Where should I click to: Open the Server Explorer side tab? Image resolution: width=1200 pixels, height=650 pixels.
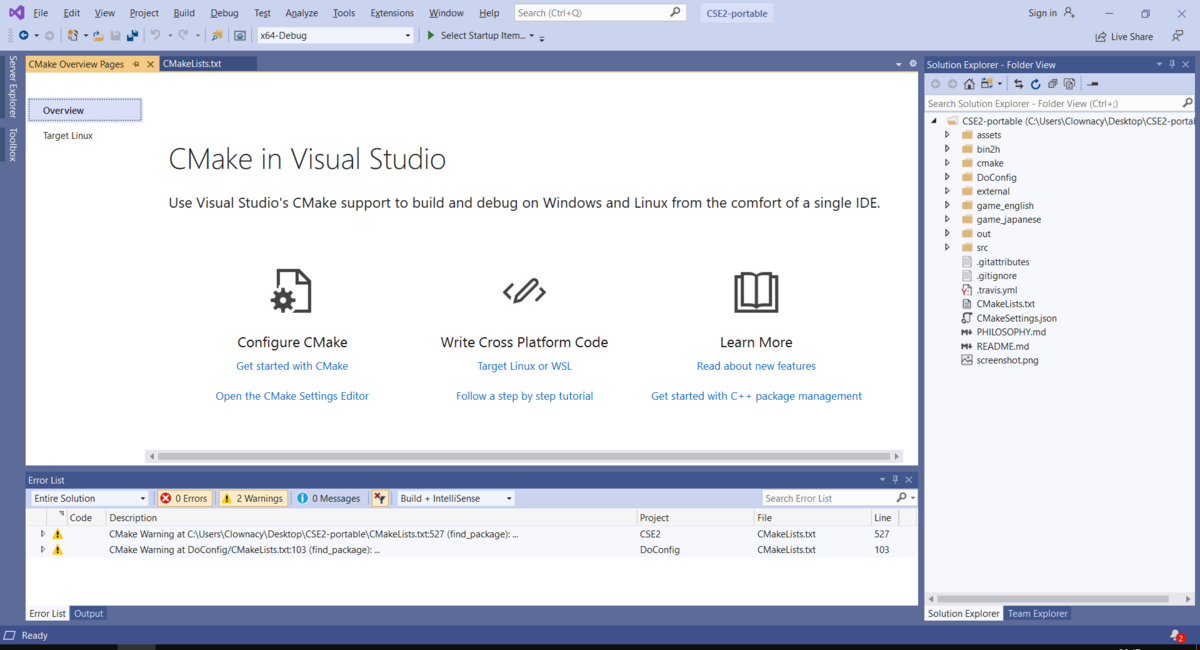(12, 87)
